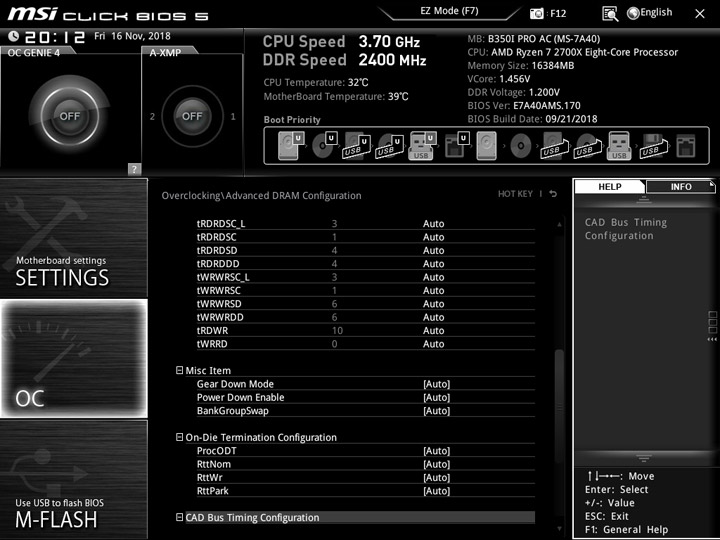This screenshot has width=720, height=540.
Task: Click the F12 screenshot camera icon
Action: pyautogui.click(x=536, y=13)
